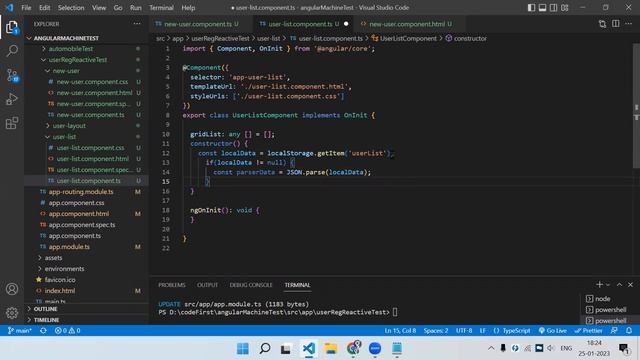Click the synchronize changes icon in status bar
Image resolution: width=640 pixels, height=360 pixels.
[43, 331]
